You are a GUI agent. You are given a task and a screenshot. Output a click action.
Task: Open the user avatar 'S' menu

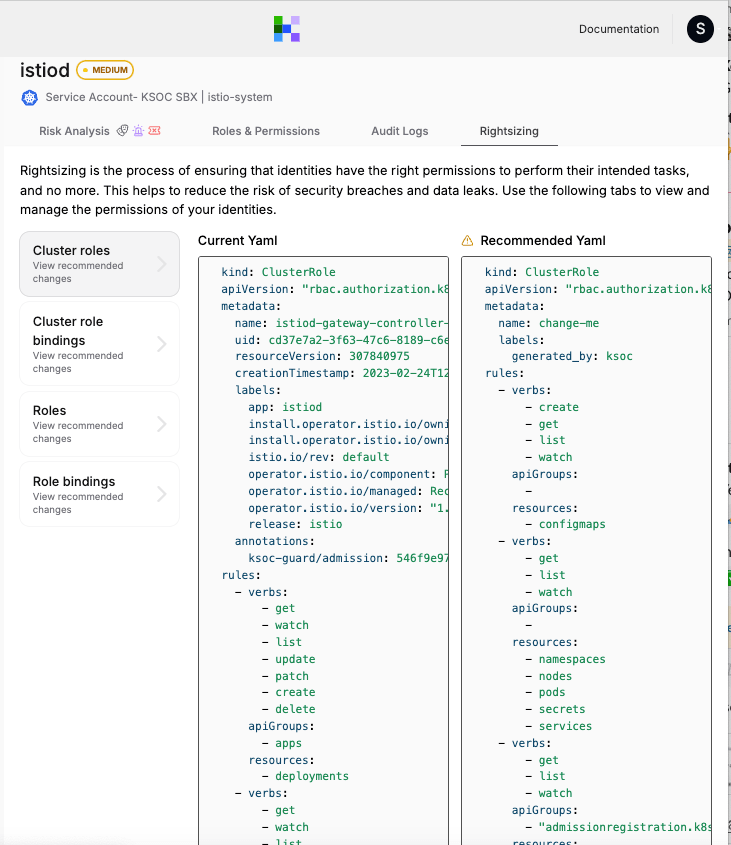(700, 29)
